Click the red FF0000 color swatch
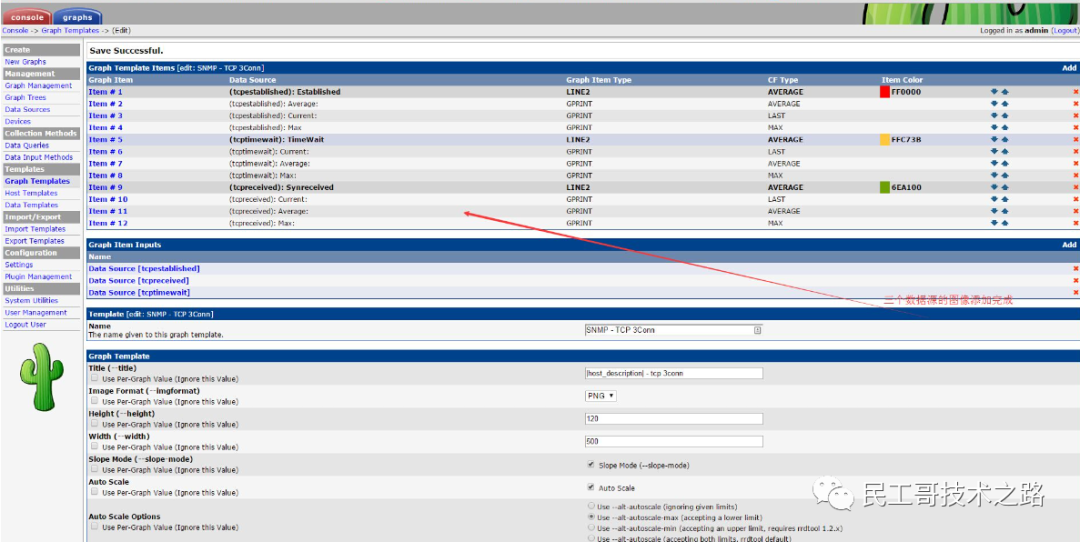Image resolution: width=1080 pixels, height=542 pixels. 885,92
